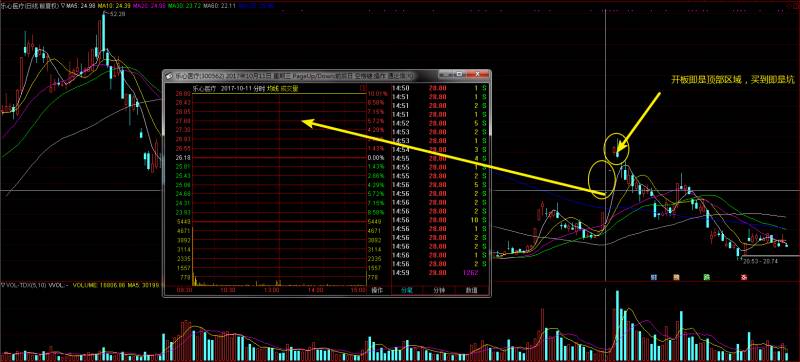The width and height of the screenshot is (800, 362).
Task: Click the red 急 event marker
Action: coord(743,277)
